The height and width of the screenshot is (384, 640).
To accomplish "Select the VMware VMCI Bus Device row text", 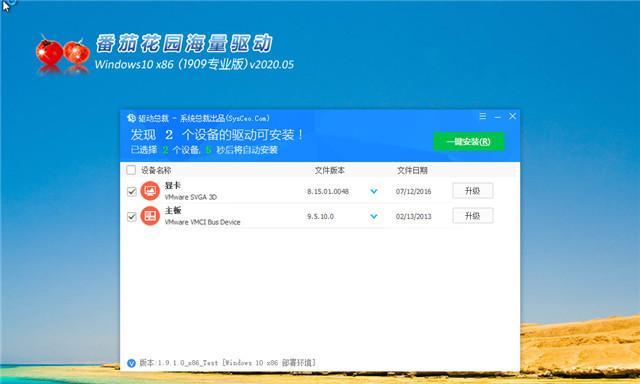I will (202, 222).
